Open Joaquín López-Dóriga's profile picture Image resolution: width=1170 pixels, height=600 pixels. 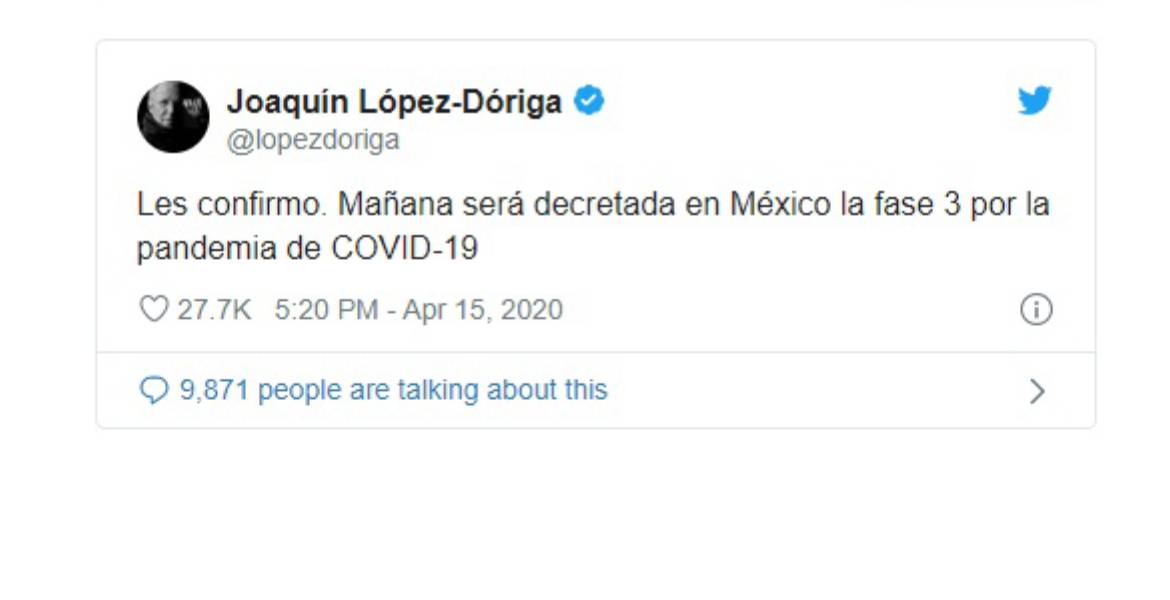(x=173, y=117)
